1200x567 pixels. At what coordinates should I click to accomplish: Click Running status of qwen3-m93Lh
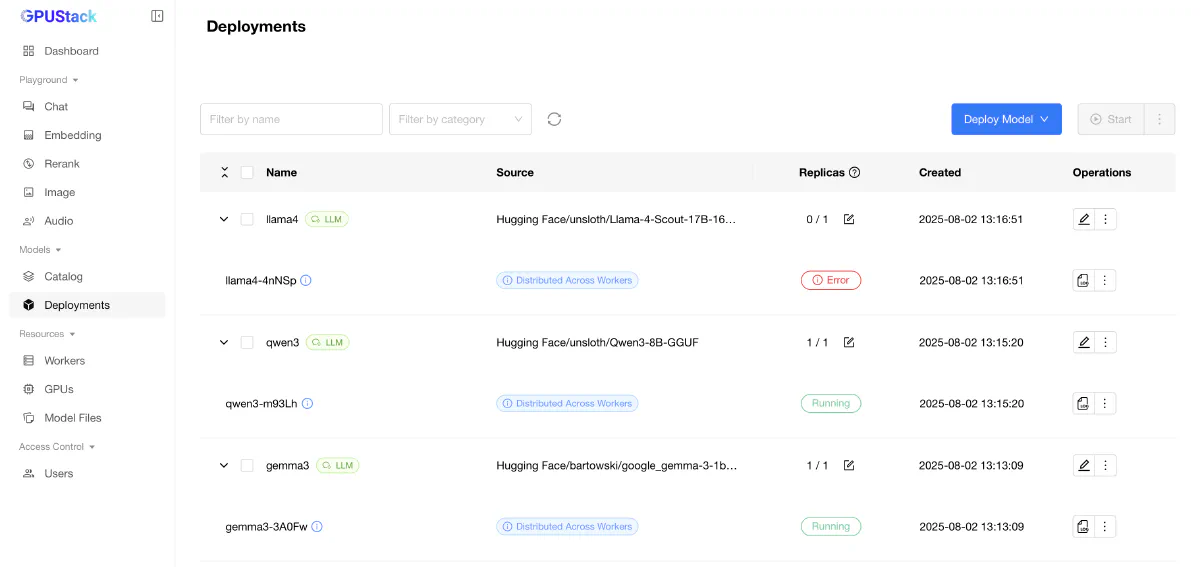pyautogui.click(x=831, y=404)
